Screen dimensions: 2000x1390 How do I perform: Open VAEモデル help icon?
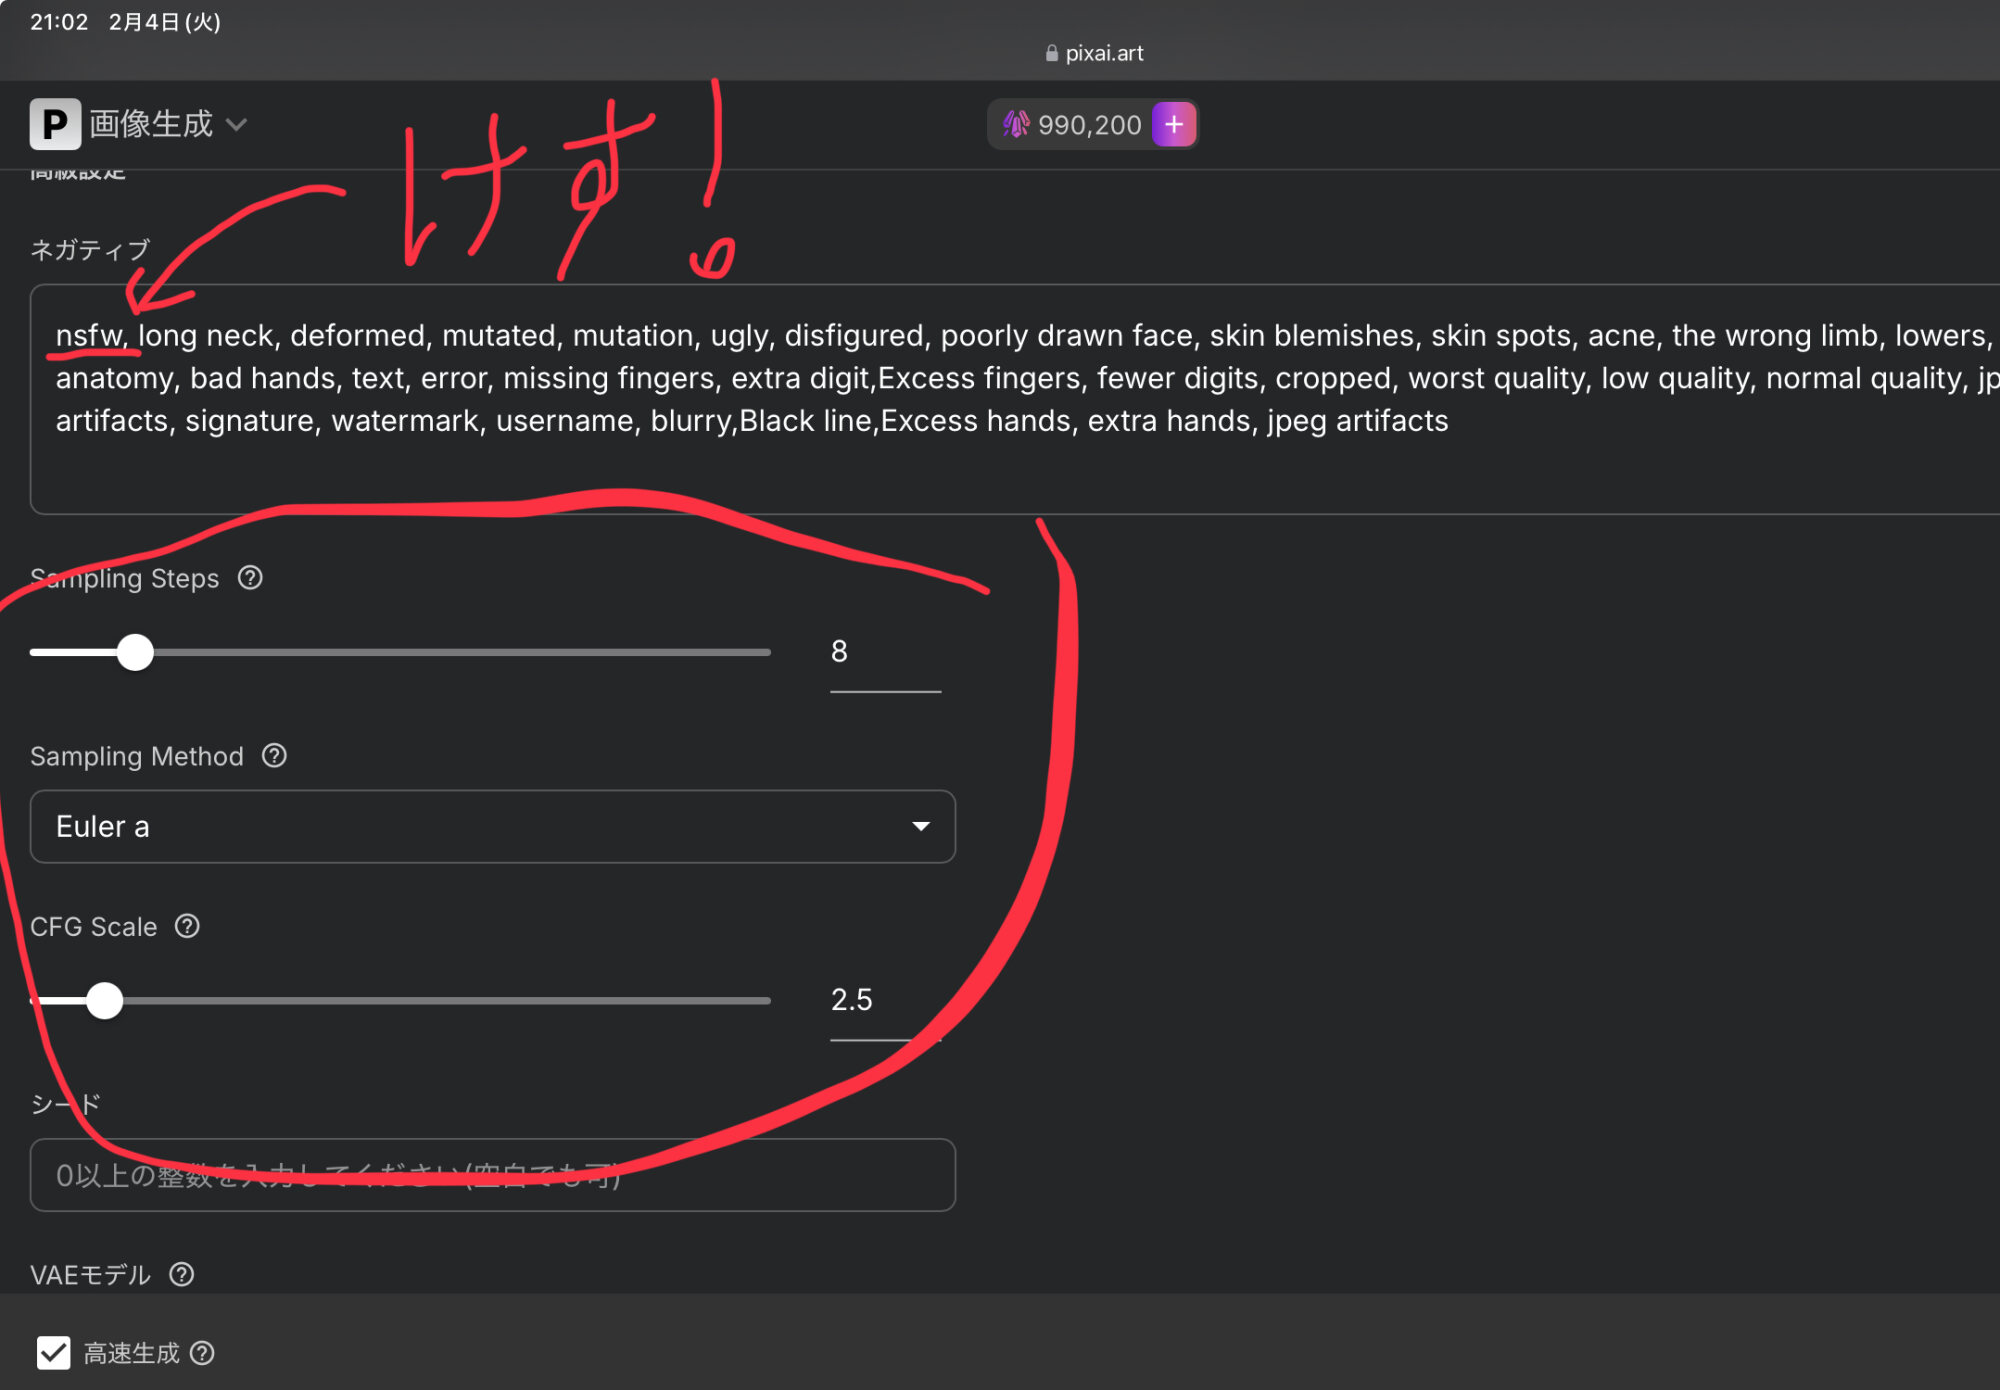pos(181,1275)
